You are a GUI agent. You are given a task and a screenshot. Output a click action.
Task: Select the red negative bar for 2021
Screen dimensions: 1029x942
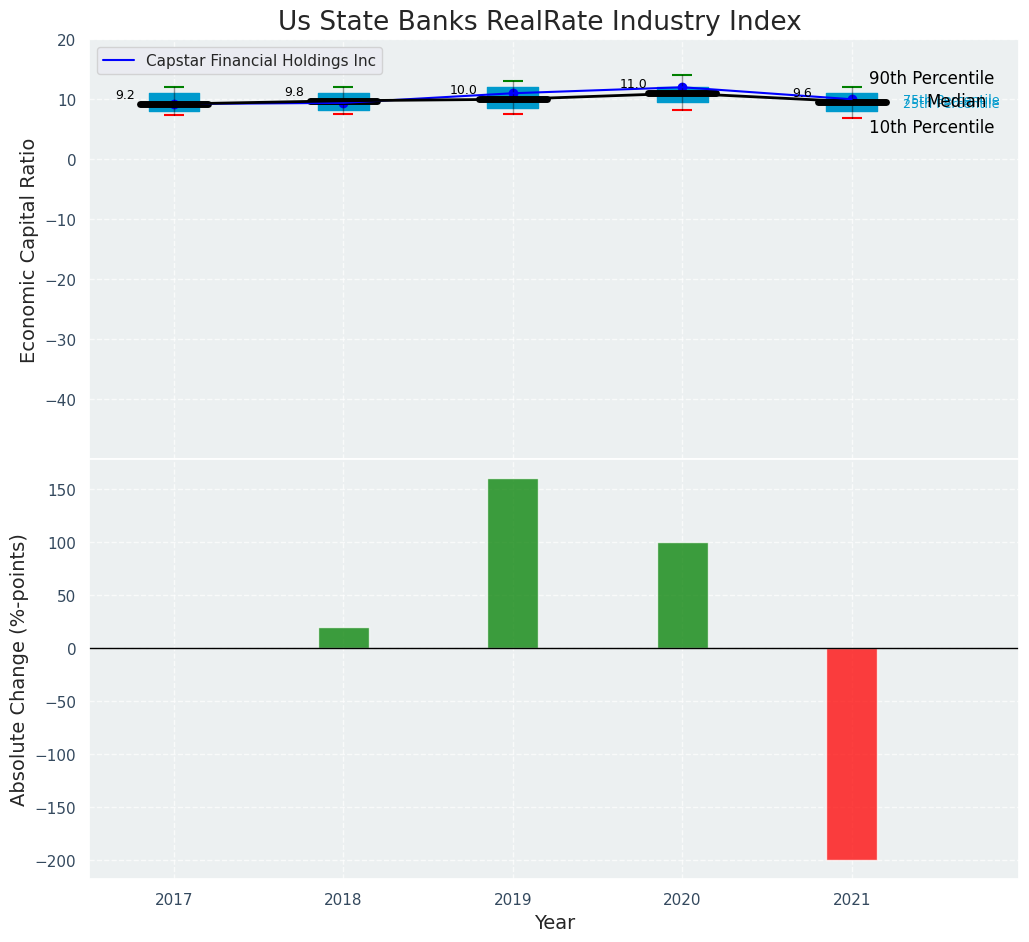click(851, 753)
